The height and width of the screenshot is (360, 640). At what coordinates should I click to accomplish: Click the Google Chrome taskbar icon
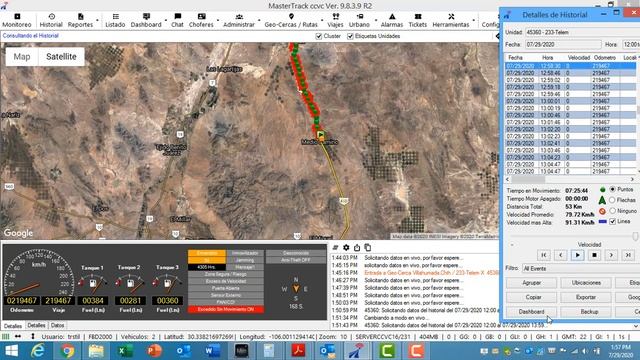point(67,351)
